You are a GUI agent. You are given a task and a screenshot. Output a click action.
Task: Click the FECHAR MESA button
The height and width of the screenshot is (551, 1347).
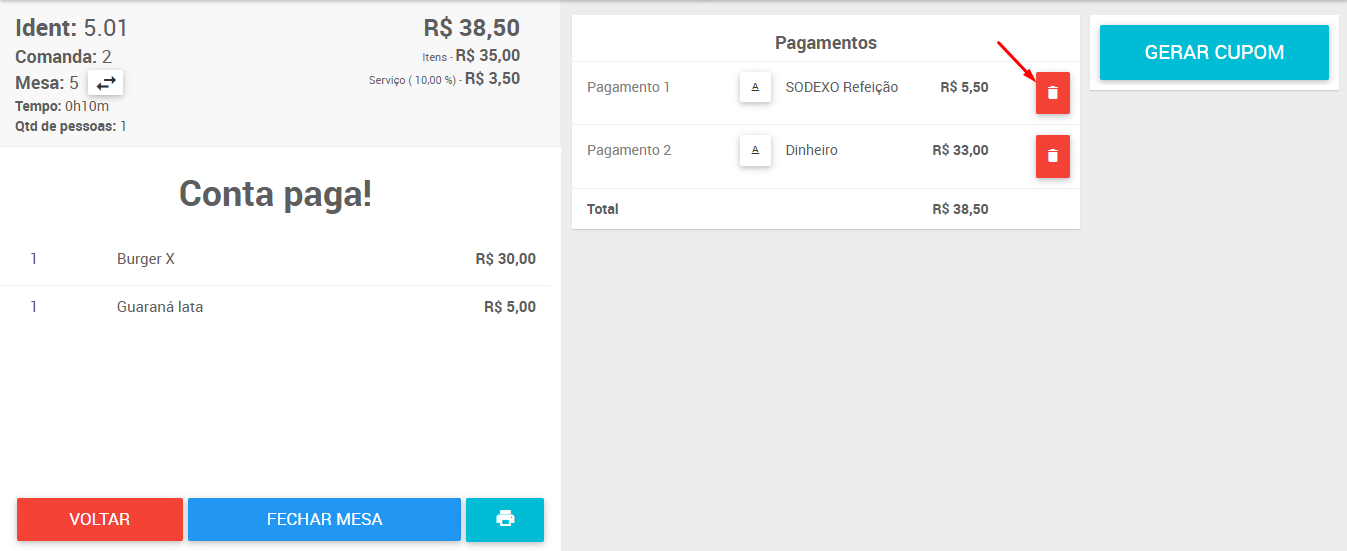(x=324, y=519)
